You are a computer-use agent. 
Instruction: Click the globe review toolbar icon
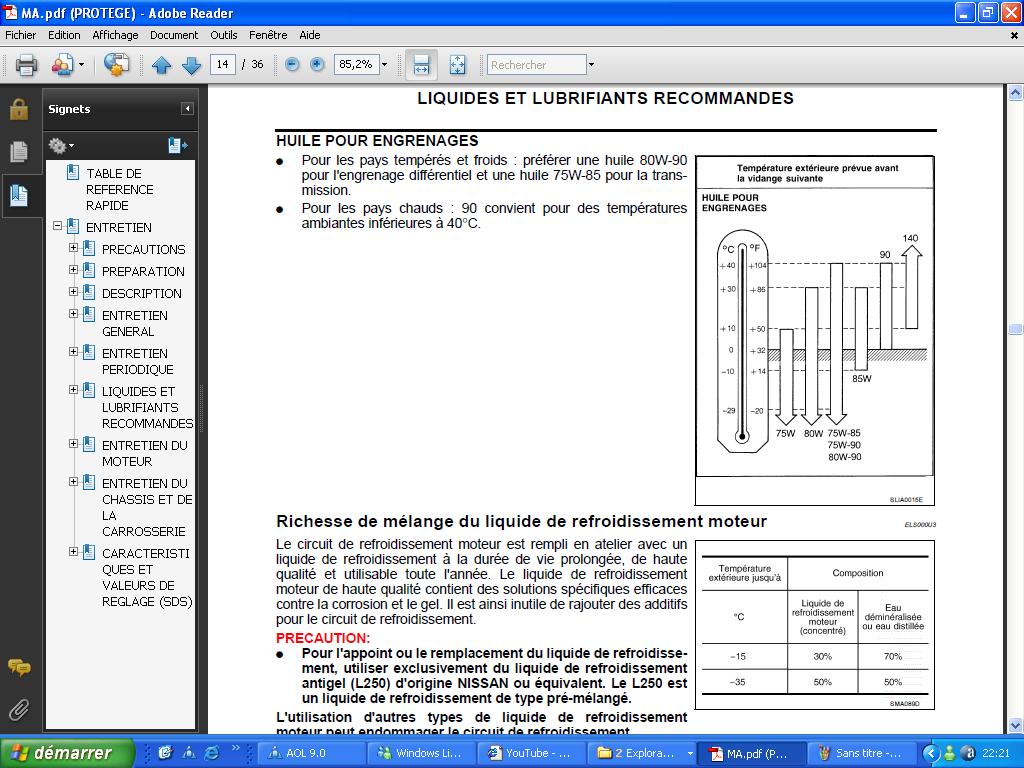click(x=116, y=65)
